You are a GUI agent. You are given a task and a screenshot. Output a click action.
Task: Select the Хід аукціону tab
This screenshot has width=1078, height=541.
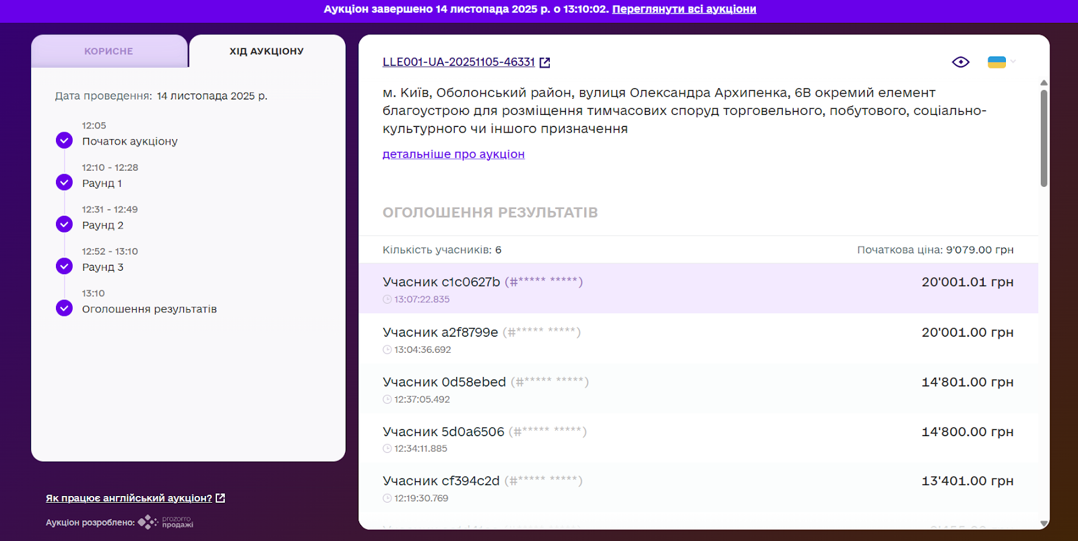266,51
